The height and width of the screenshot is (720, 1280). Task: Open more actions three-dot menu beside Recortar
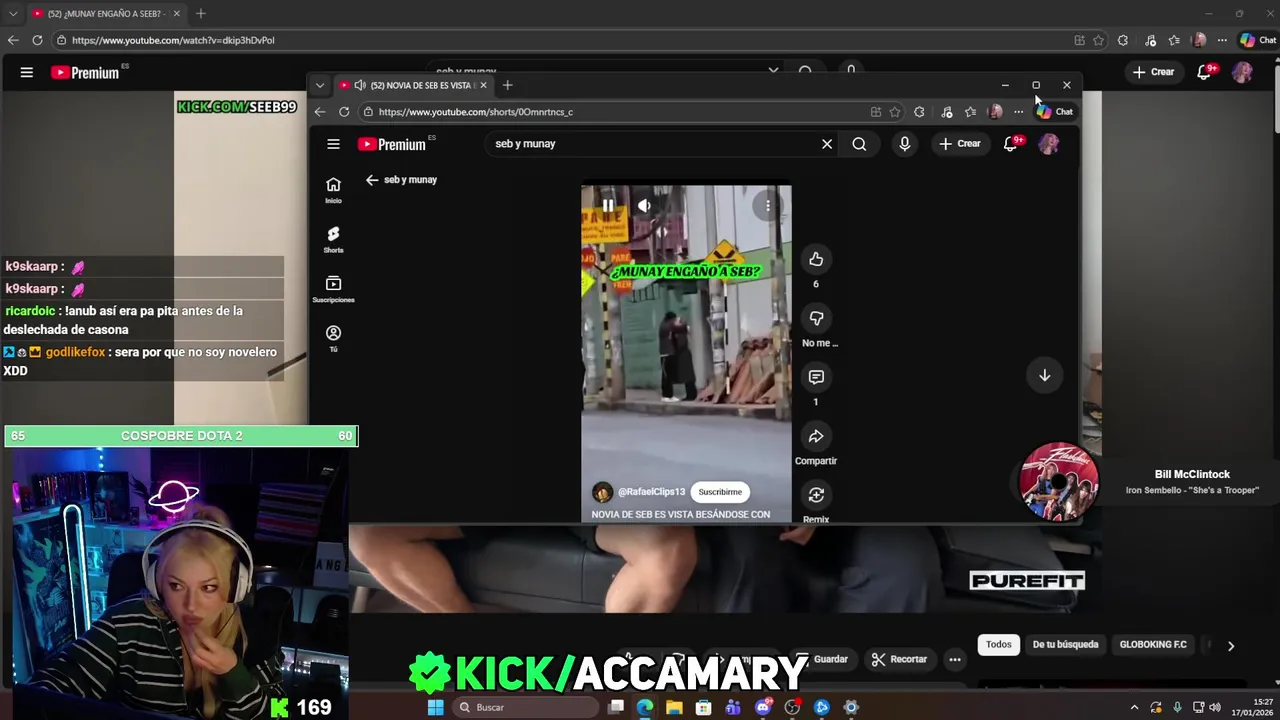(955, 659)
